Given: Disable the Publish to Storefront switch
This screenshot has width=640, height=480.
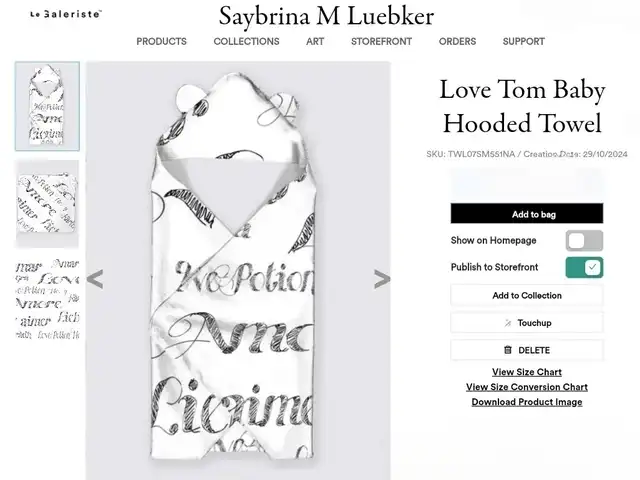Looking at the screenshot, I should [x=584, y=267].
